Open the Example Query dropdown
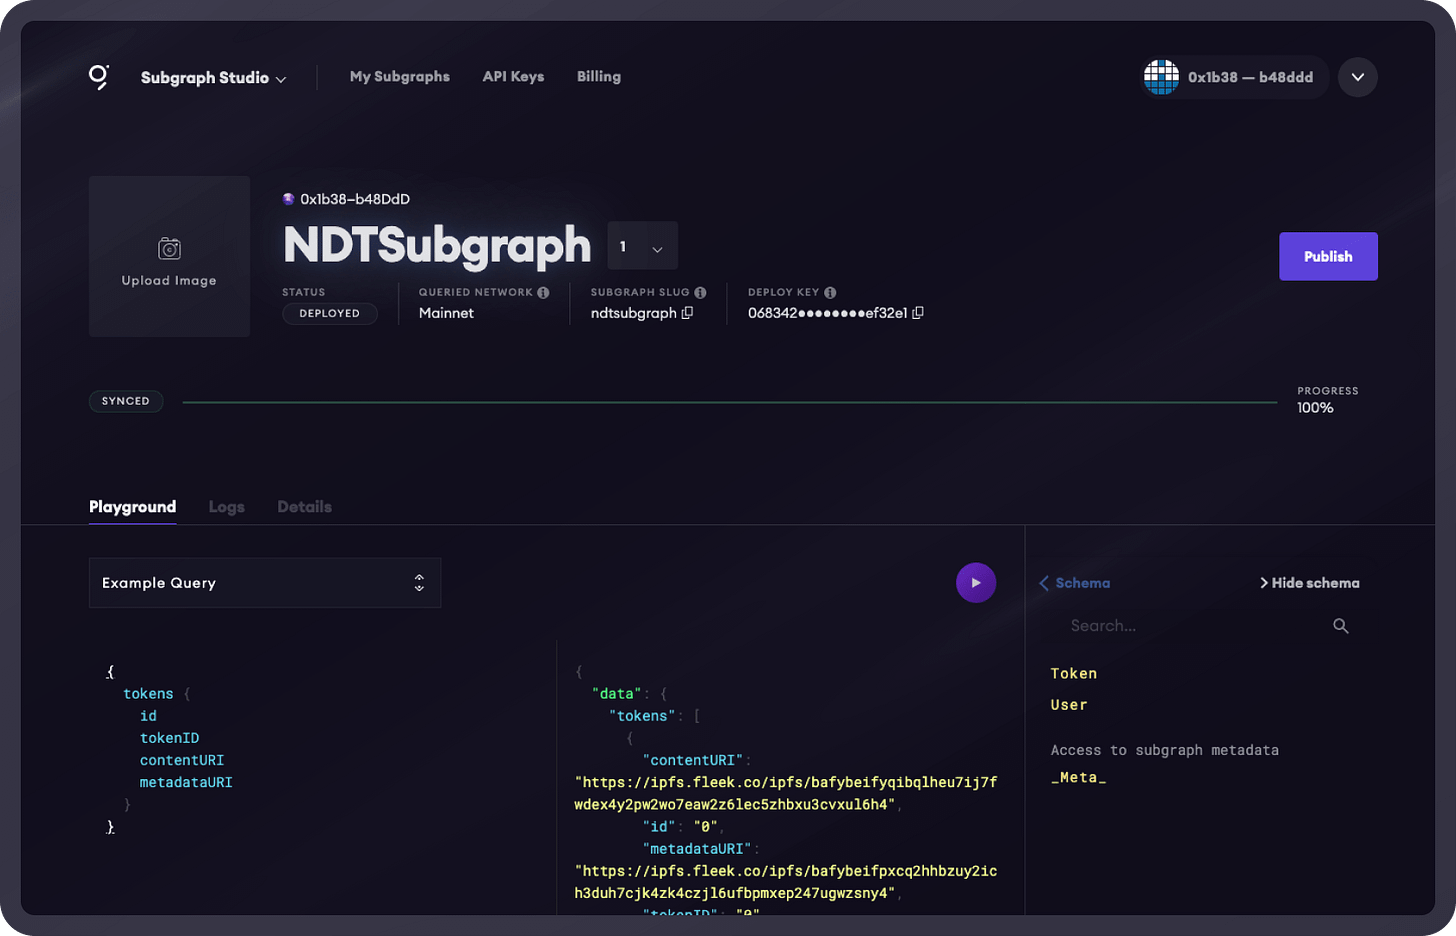1456x936 pixels. tap(265, 583)
